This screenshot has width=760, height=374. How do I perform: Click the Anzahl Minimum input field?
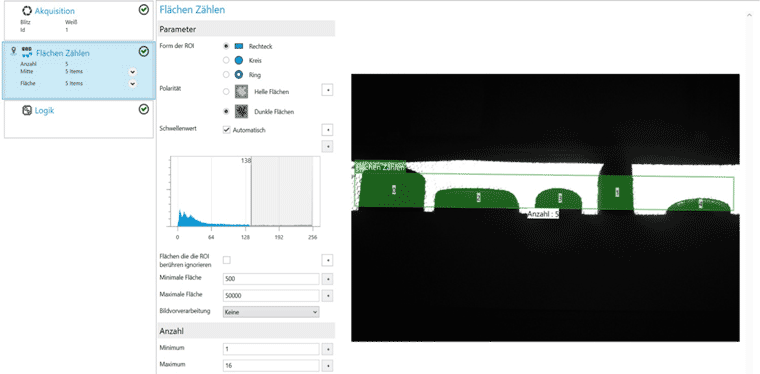pos(271,349)
